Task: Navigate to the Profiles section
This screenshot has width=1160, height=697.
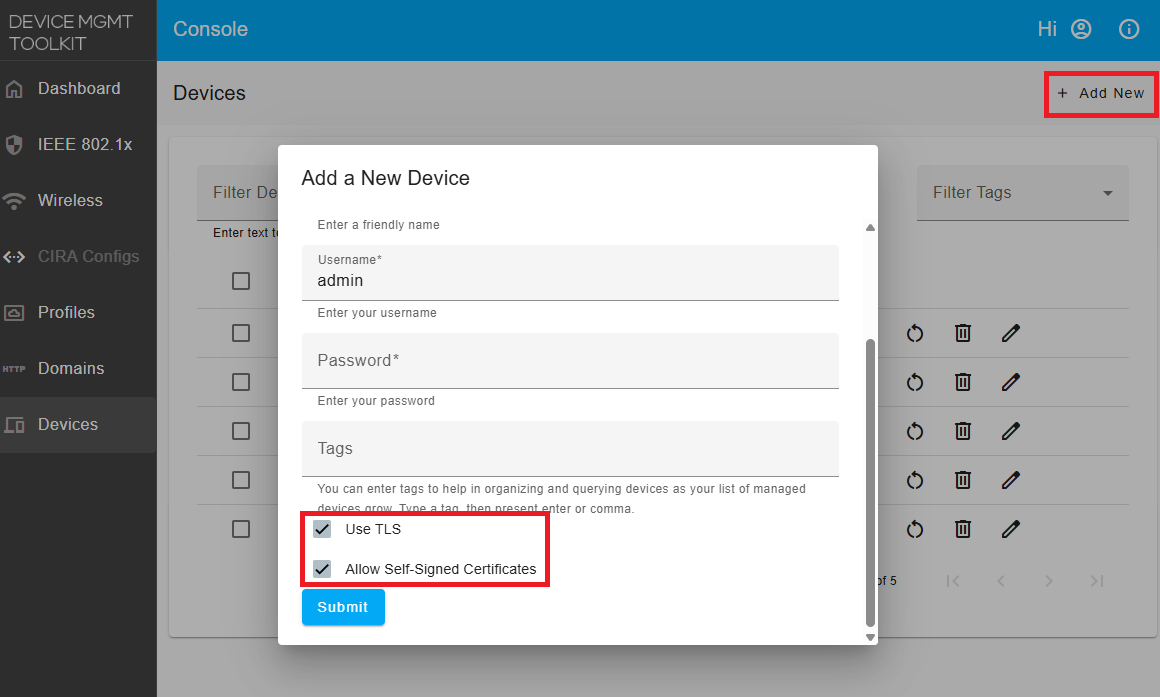Action: pos(14,312)
